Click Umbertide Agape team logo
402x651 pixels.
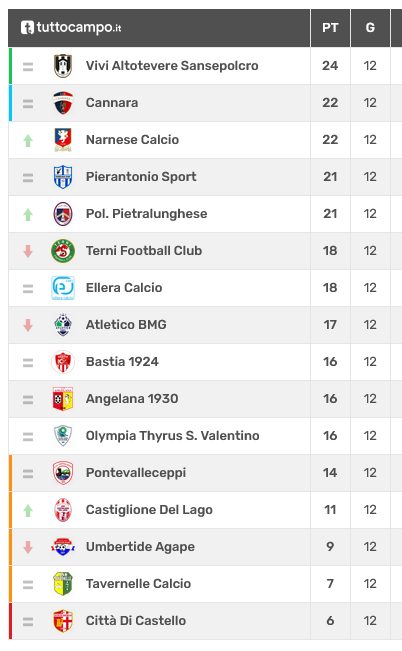[x=63, y=547]
